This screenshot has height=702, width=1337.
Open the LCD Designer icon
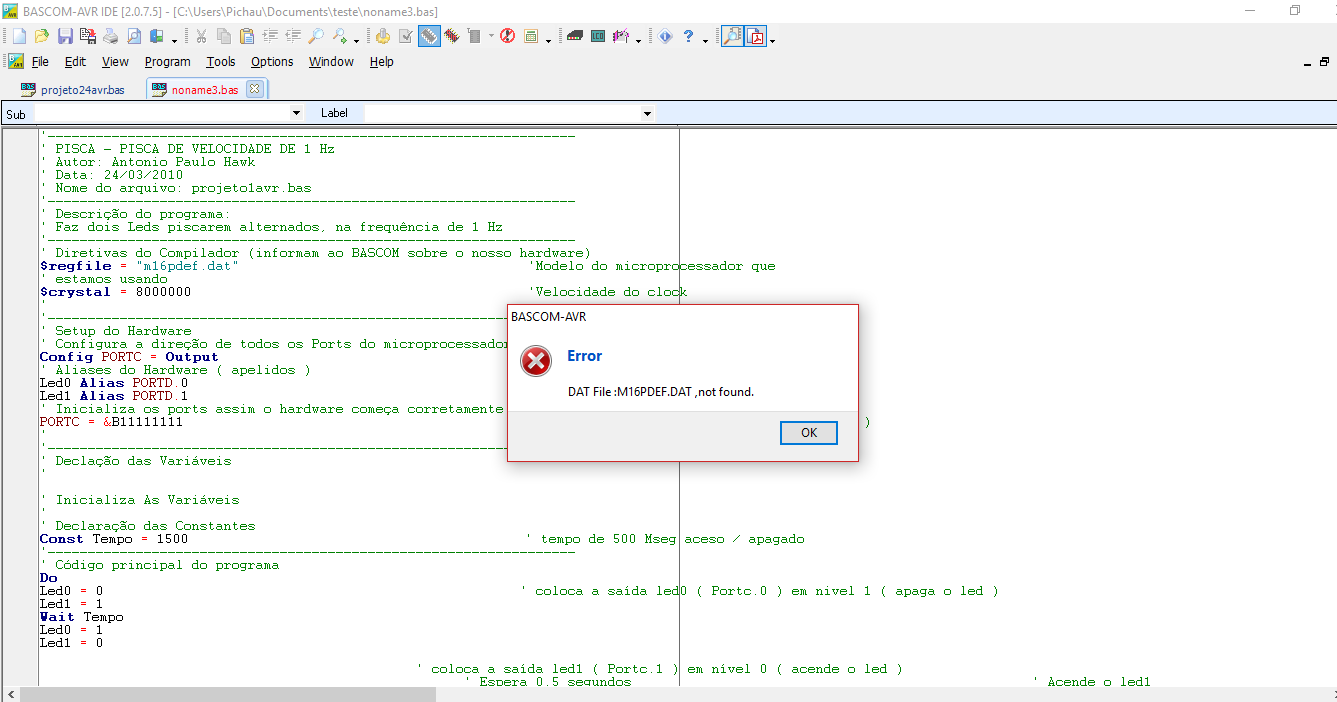pyautogui.click(x=598, y=36)
